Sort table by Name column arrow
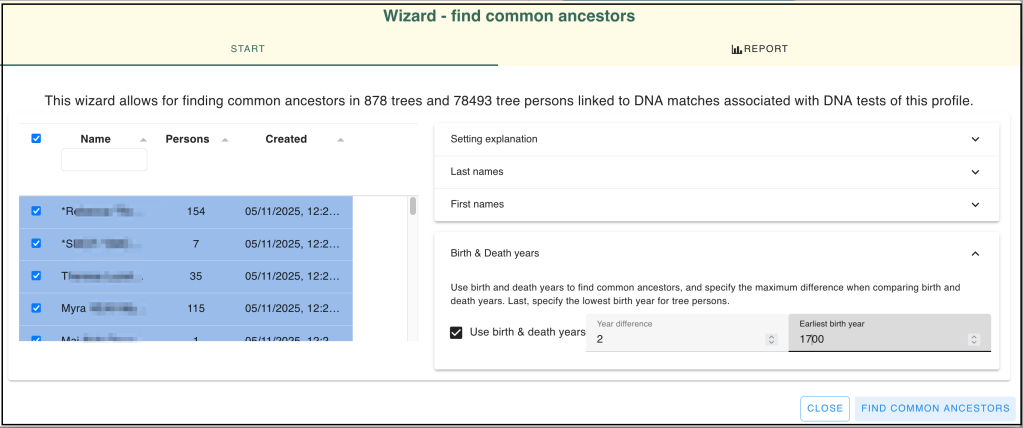This screenshot has width=1023, height=428. pyautogui.click(x=142, y=140)
